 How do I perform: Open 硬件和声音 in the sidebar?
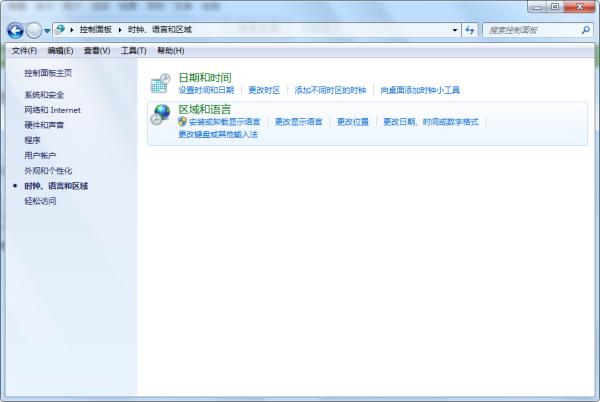click(44, 125)
